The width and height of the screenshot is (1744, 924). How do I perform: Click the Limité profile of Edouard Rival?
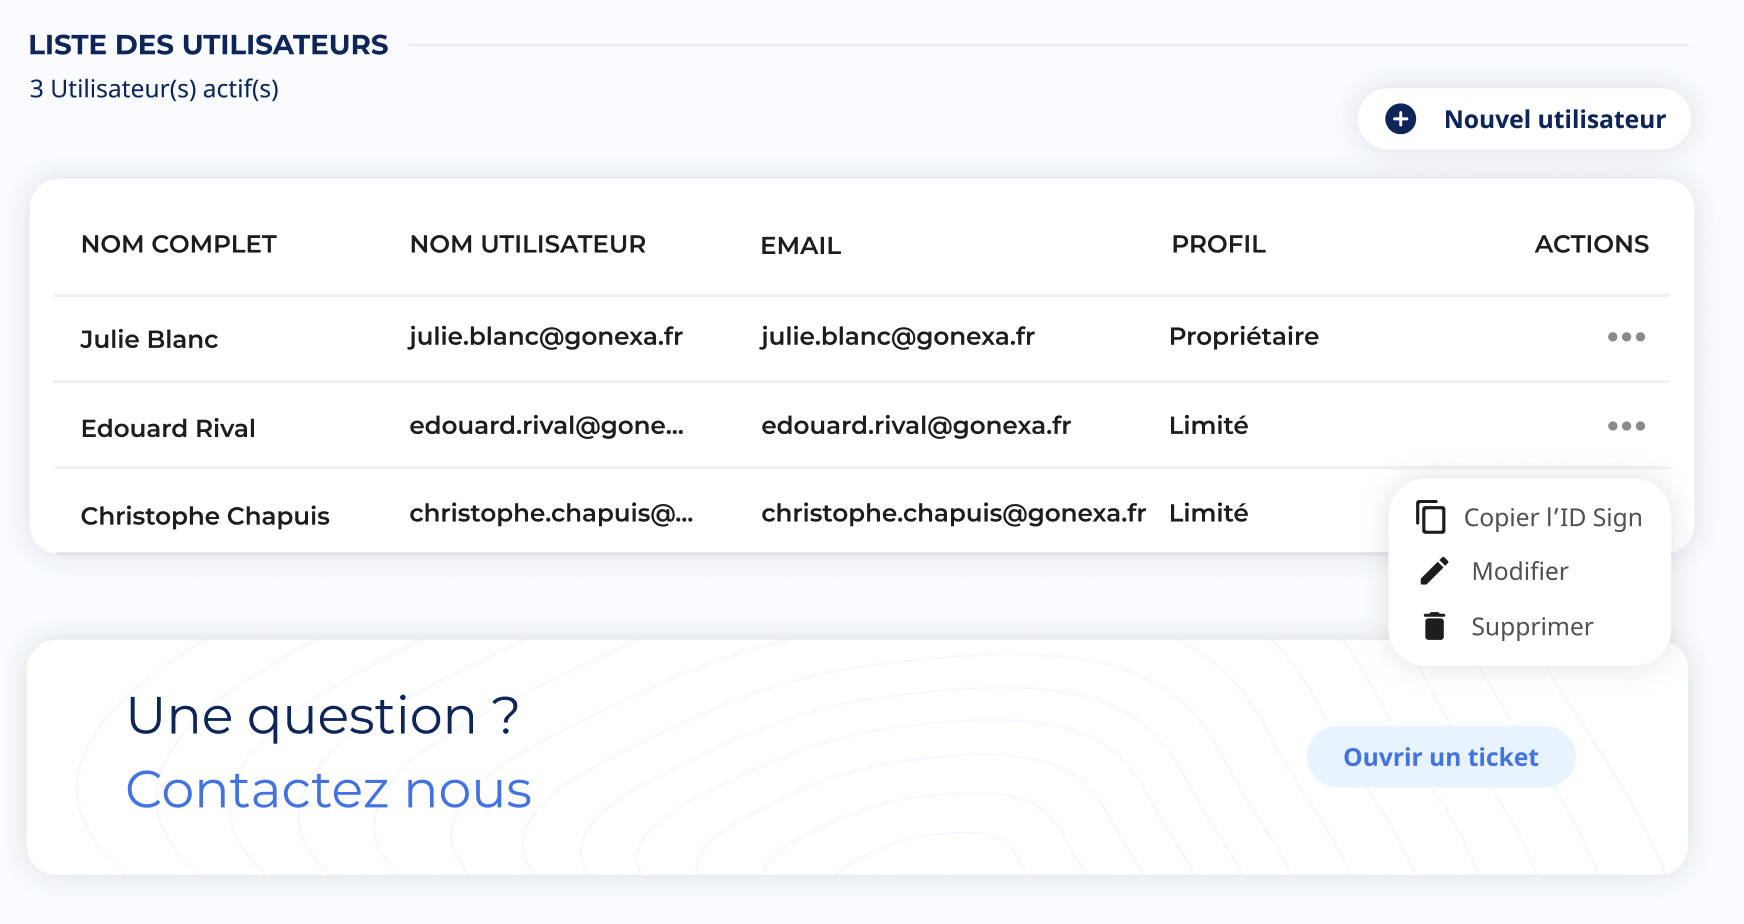(1209, 425)
